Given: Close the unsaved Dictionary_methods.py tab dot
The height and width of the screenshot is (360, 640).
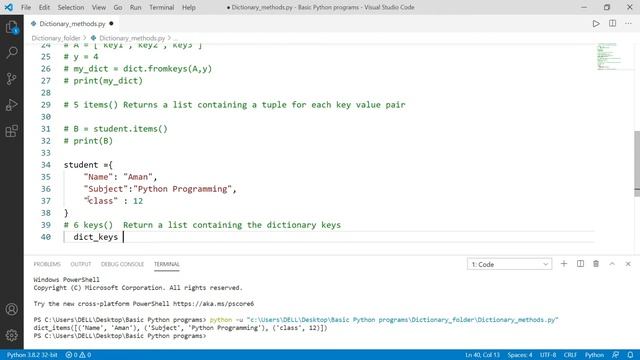Looking at the screenshot, I should [x=111, y=24].
